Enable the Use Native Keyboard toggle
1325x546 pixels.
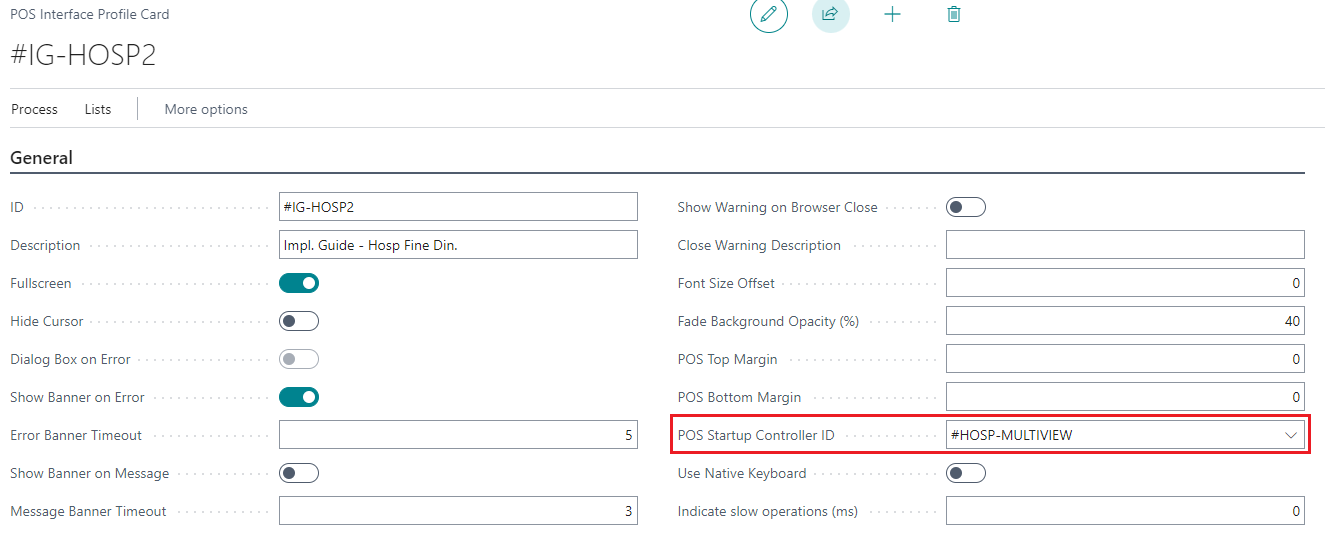pyautogui.click(x=966, y=473)
